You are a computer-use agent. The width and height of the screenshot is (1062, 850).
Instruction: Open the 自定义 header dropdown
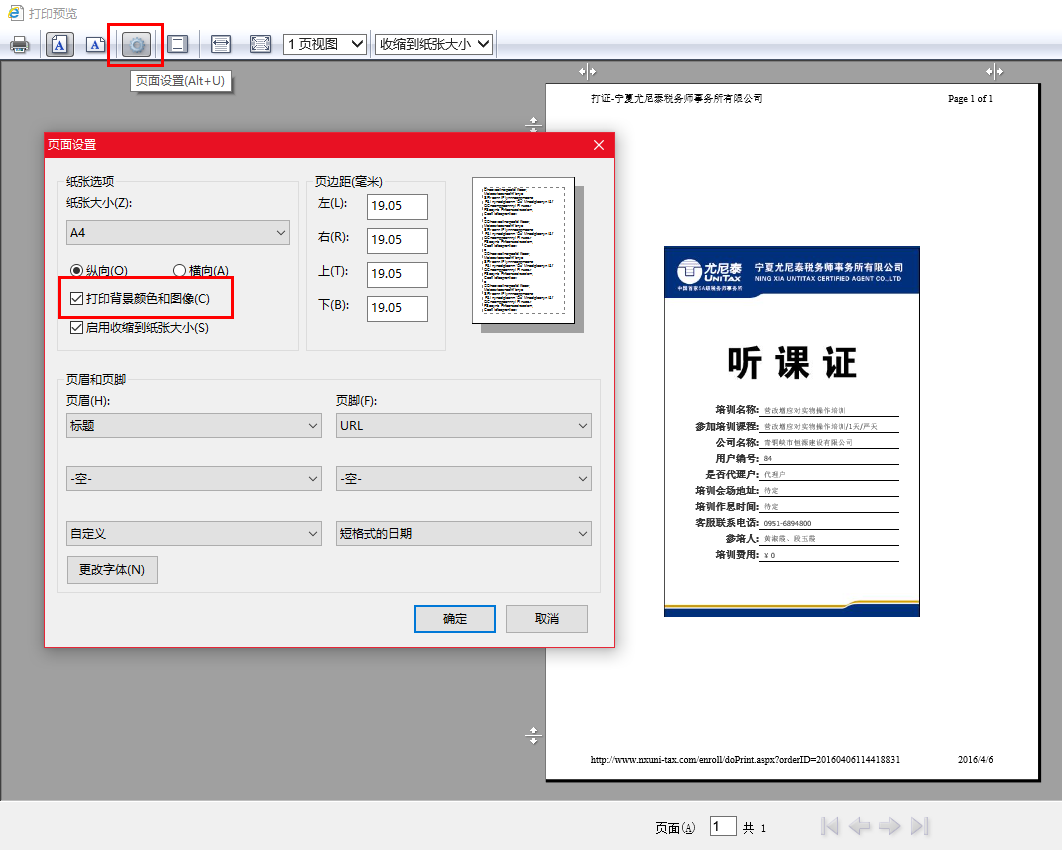pos(194,534)
